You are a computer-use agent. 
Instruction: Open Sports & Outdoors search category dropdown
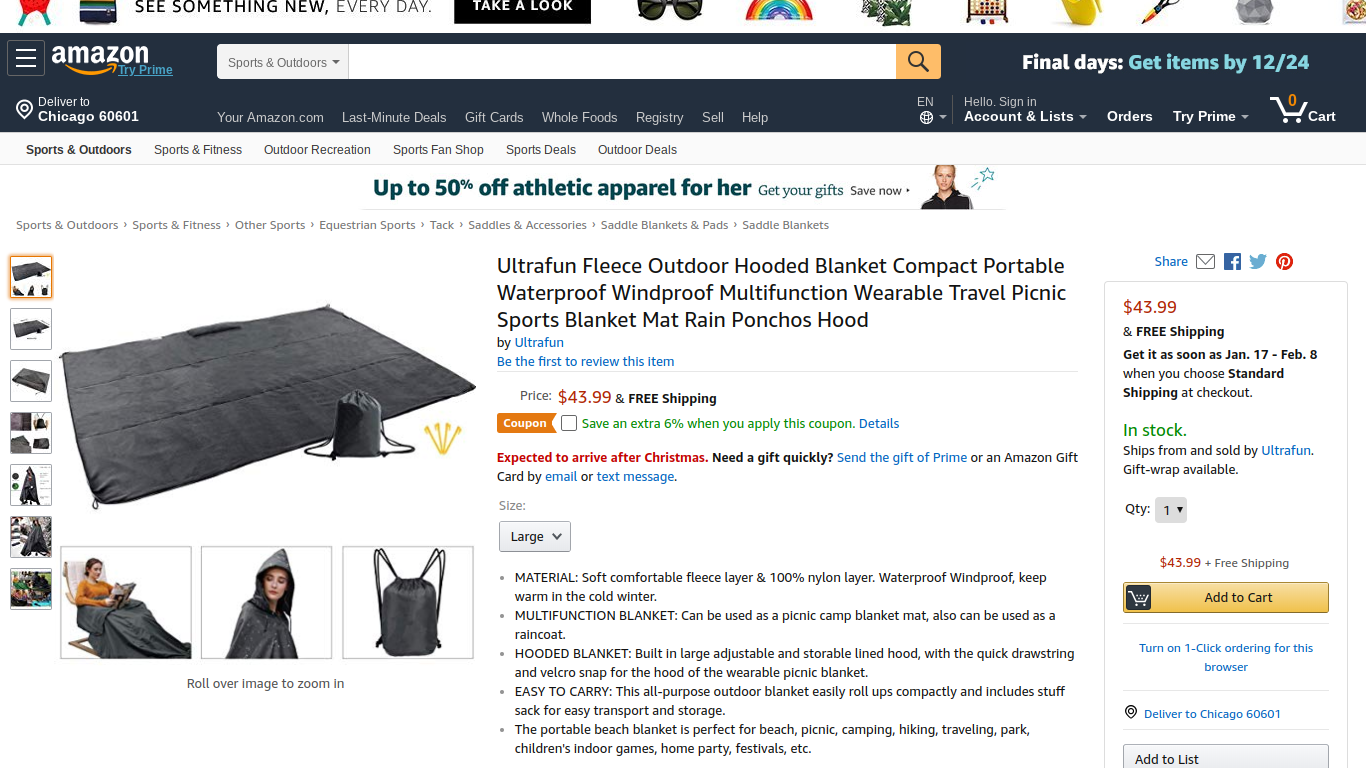tap(283, 62)
